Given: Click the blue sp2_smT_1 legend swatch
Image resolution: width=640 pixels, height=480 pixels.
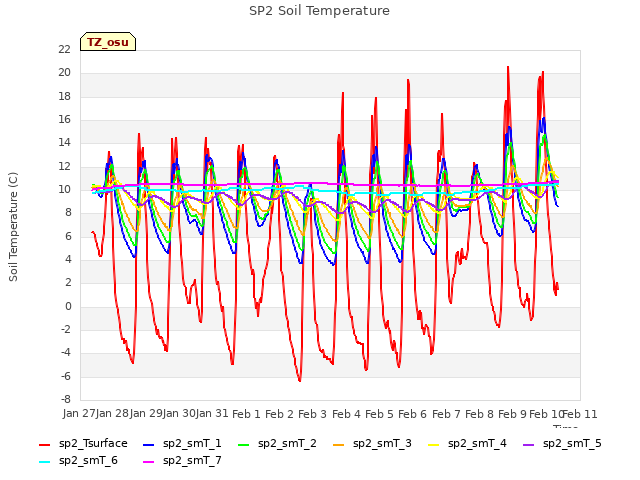Looking at the screenshot, I should pyautogui.click(x=149, y=444).
